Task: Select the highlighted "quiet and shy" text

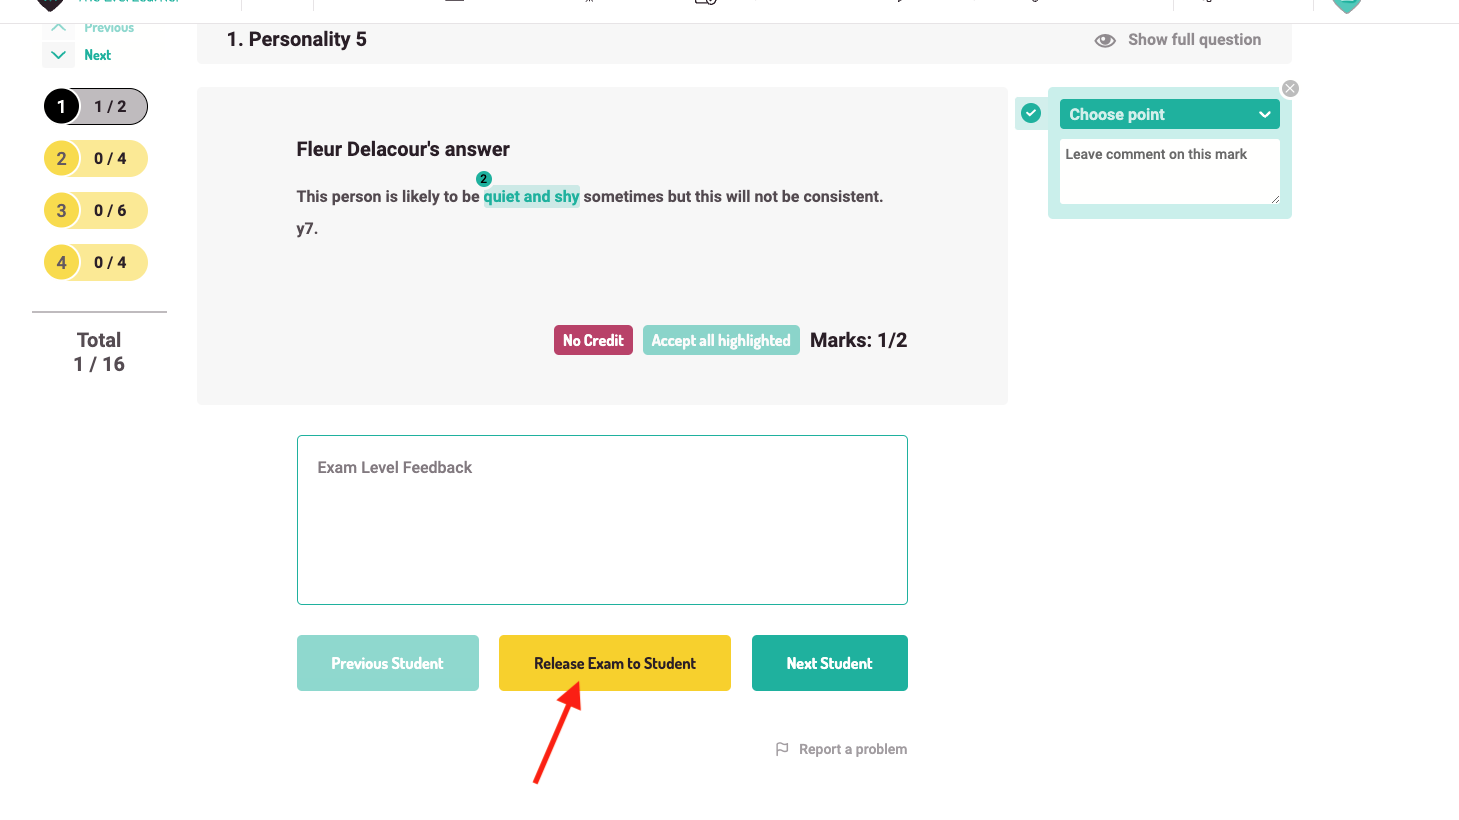Action: 531,197
